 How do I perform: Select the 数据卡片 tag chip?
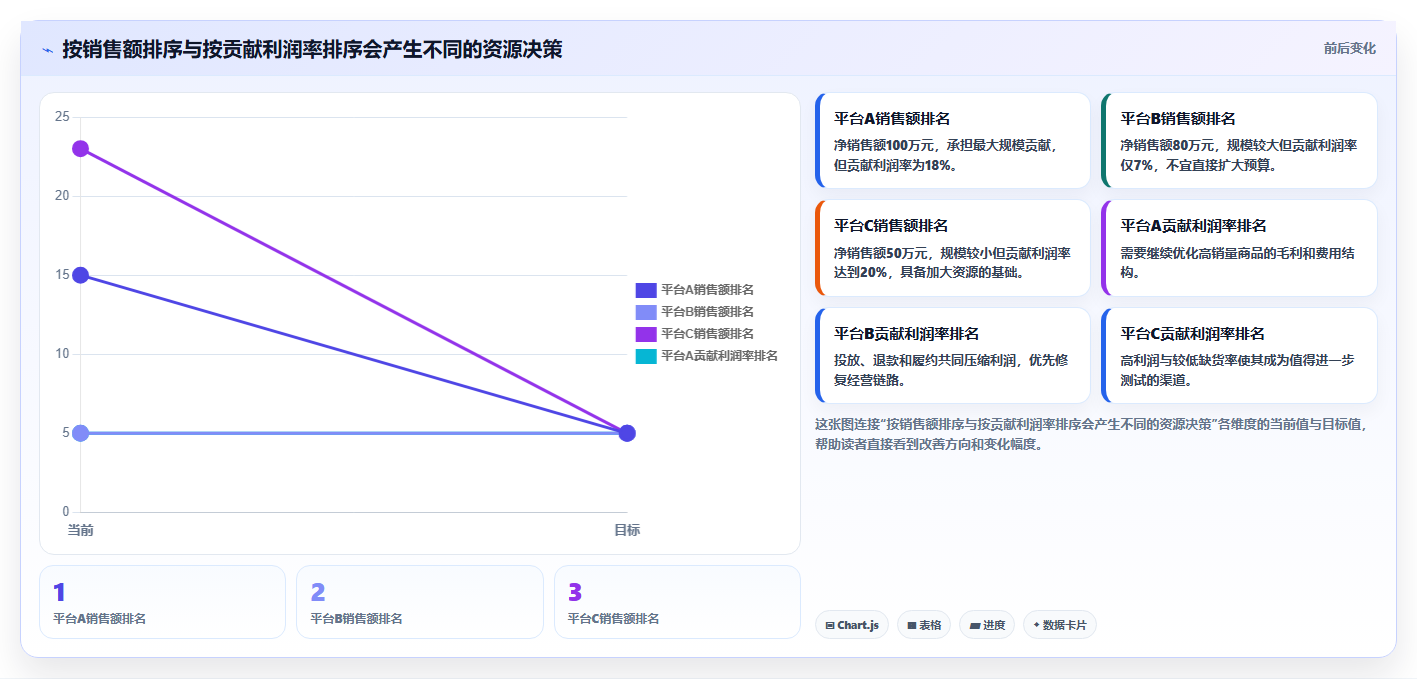1060,625
